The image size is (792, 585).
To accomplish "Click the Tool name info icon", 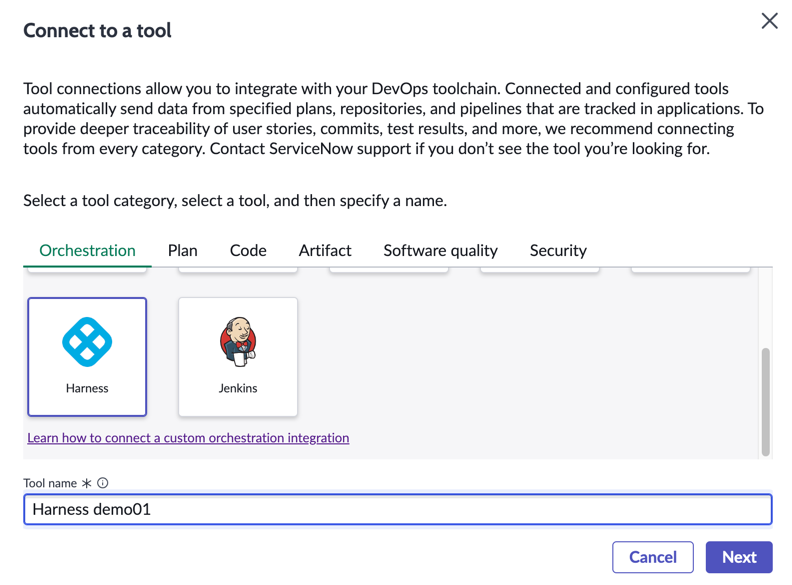I will 103,483.
